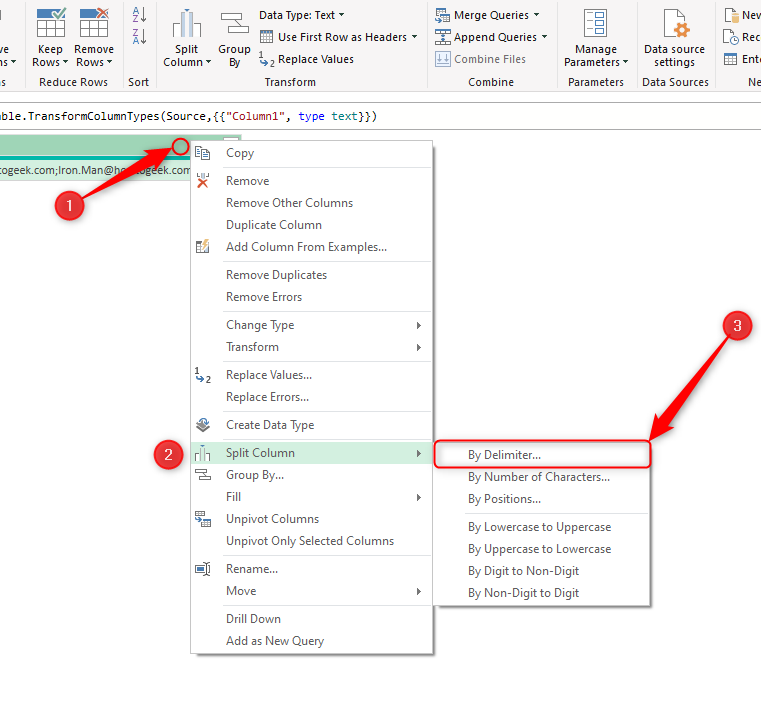Click Add Column From Examples icon
761x703 pixels.
202,246
